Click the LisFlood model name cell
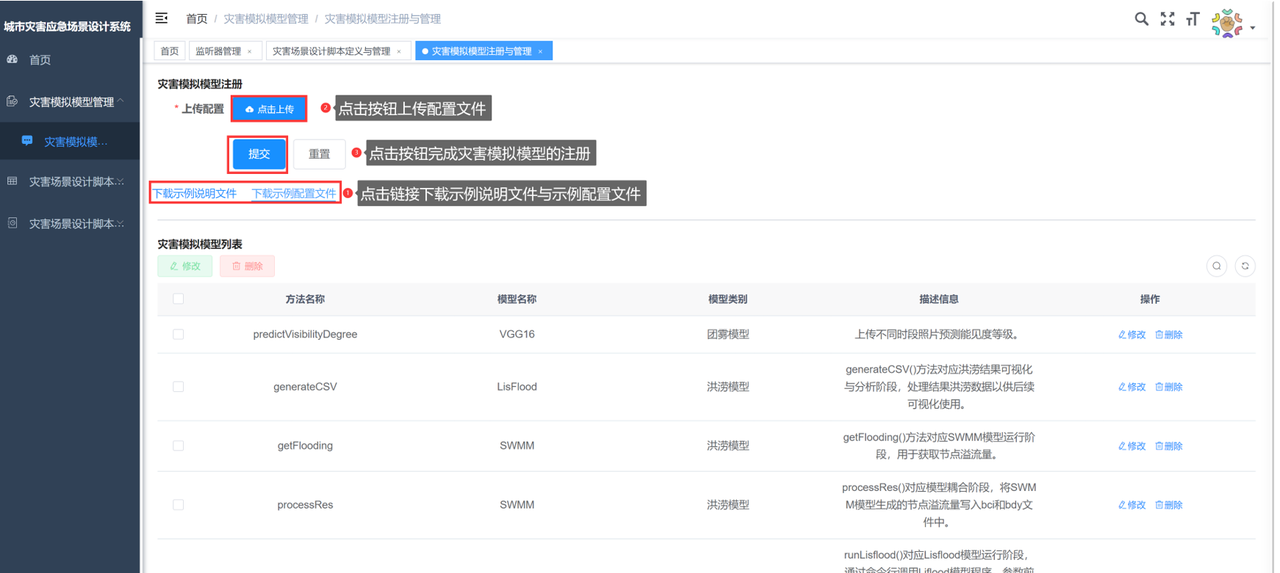Viewport: 1280px width, 573px height. 517,386
